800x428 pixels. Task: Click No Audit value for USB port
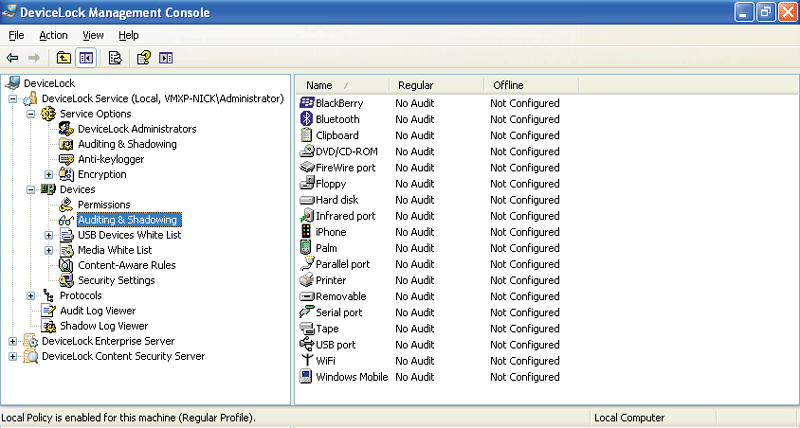pos(415,345)
